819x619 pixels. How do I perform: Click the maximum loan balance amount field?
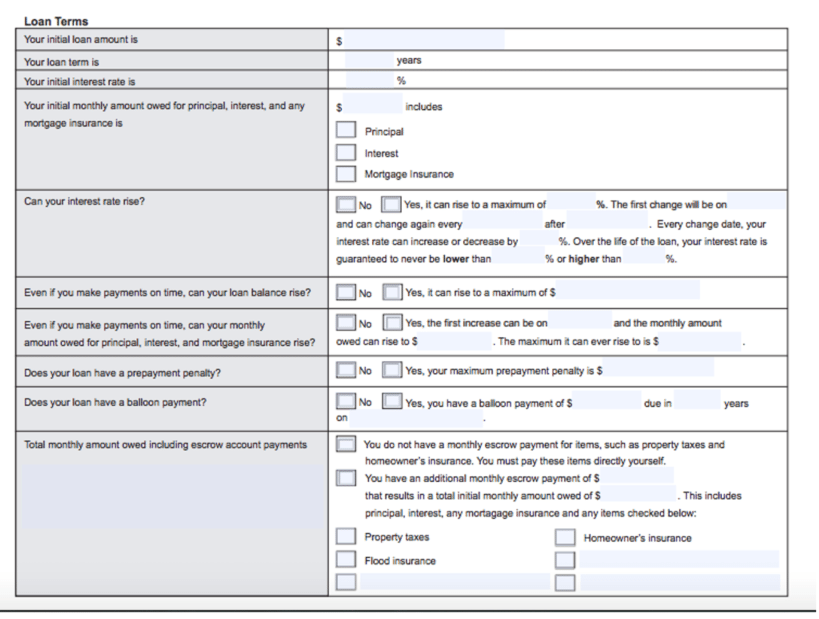point(629,293)
